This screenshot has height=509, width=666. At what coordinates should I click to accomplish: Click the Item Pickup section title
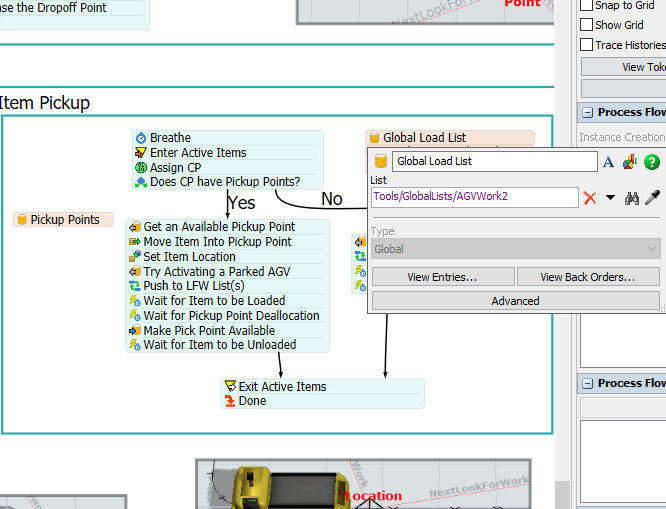click(44, 103)
